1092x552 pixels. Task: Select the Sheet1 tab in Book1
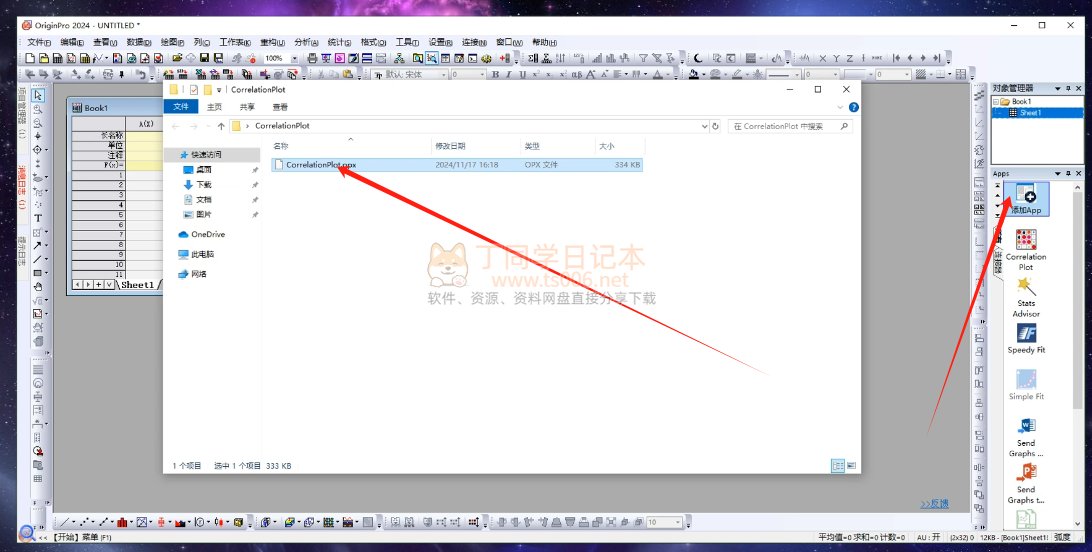[137, 285]
